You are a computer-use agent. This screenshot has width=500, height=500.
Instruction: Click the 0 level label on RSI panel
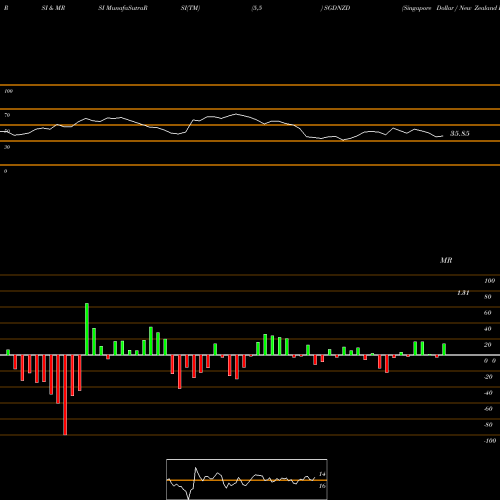click(5, 171)
